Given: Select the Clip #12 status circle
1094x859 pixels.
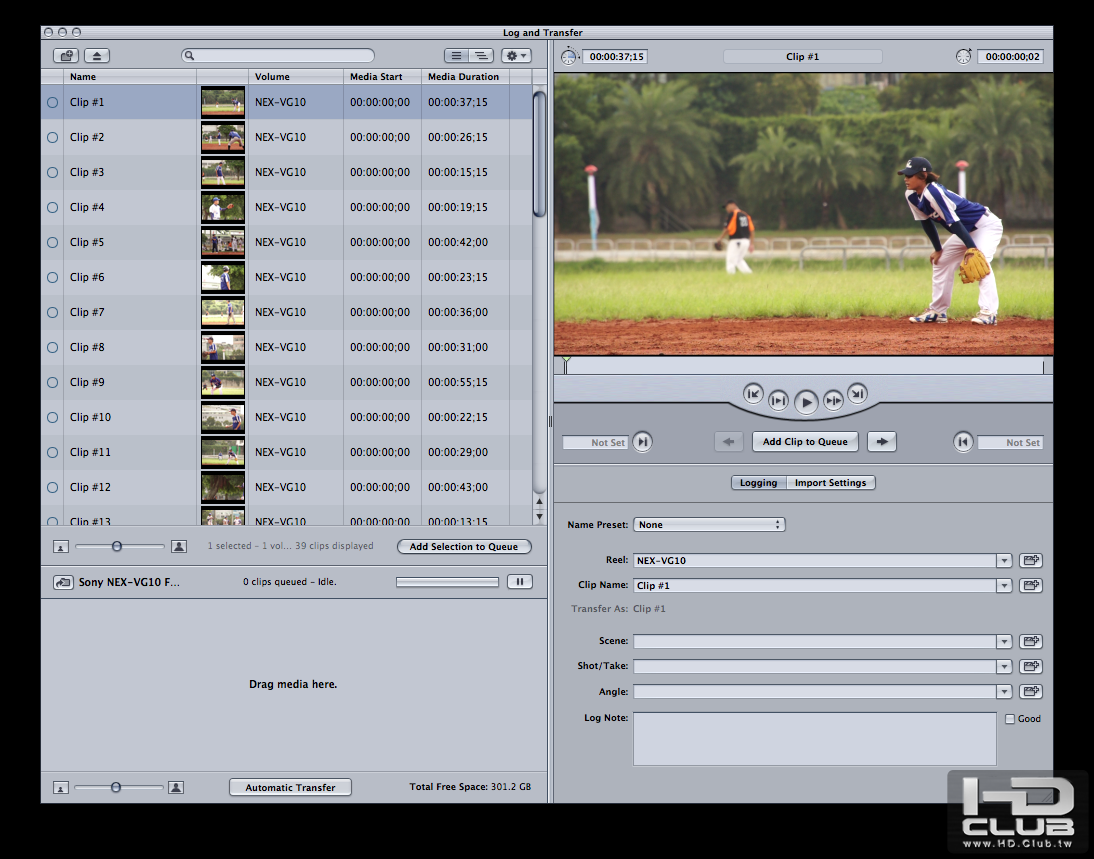Looking at the screenshot, I should [x=52, y=488].
